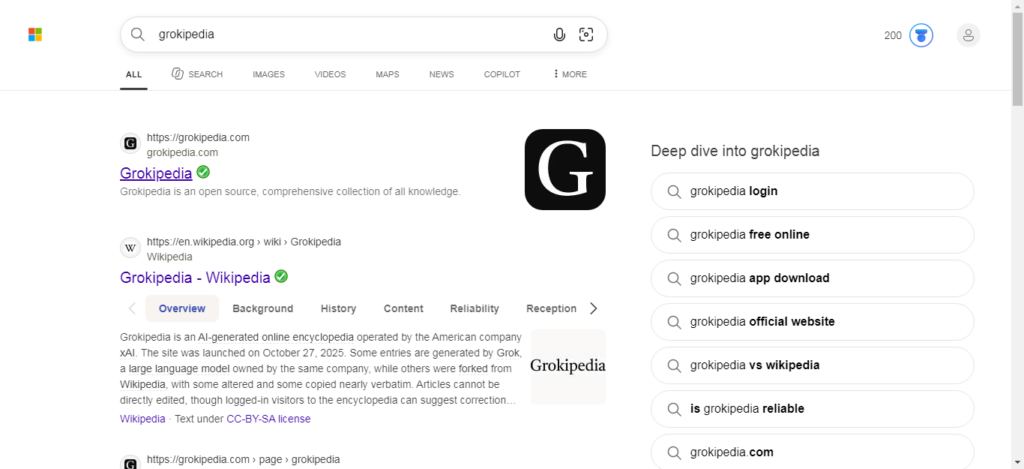Open the Grokipedia result link

click(x=156, y=173)
